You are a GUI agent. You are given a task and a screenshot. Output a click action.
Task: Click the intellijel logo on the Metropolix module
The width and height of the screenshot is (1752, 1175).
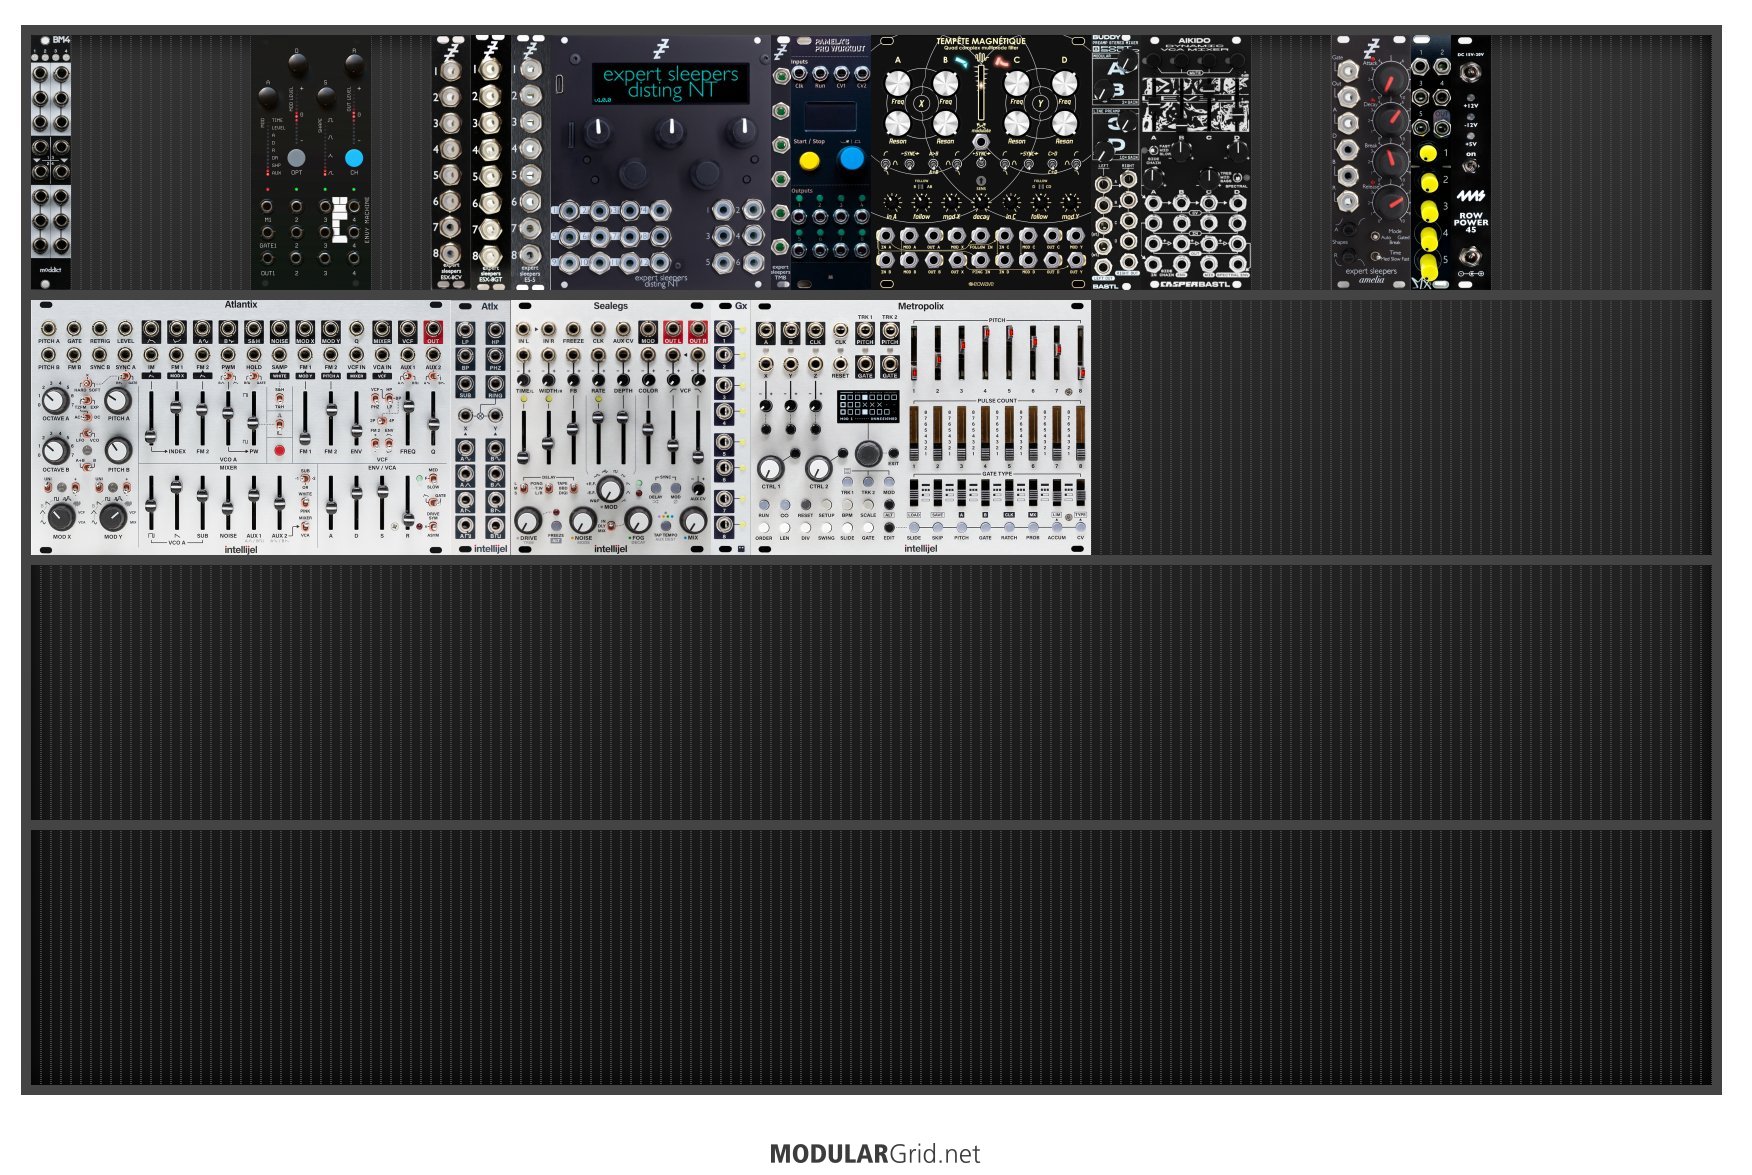921,548
